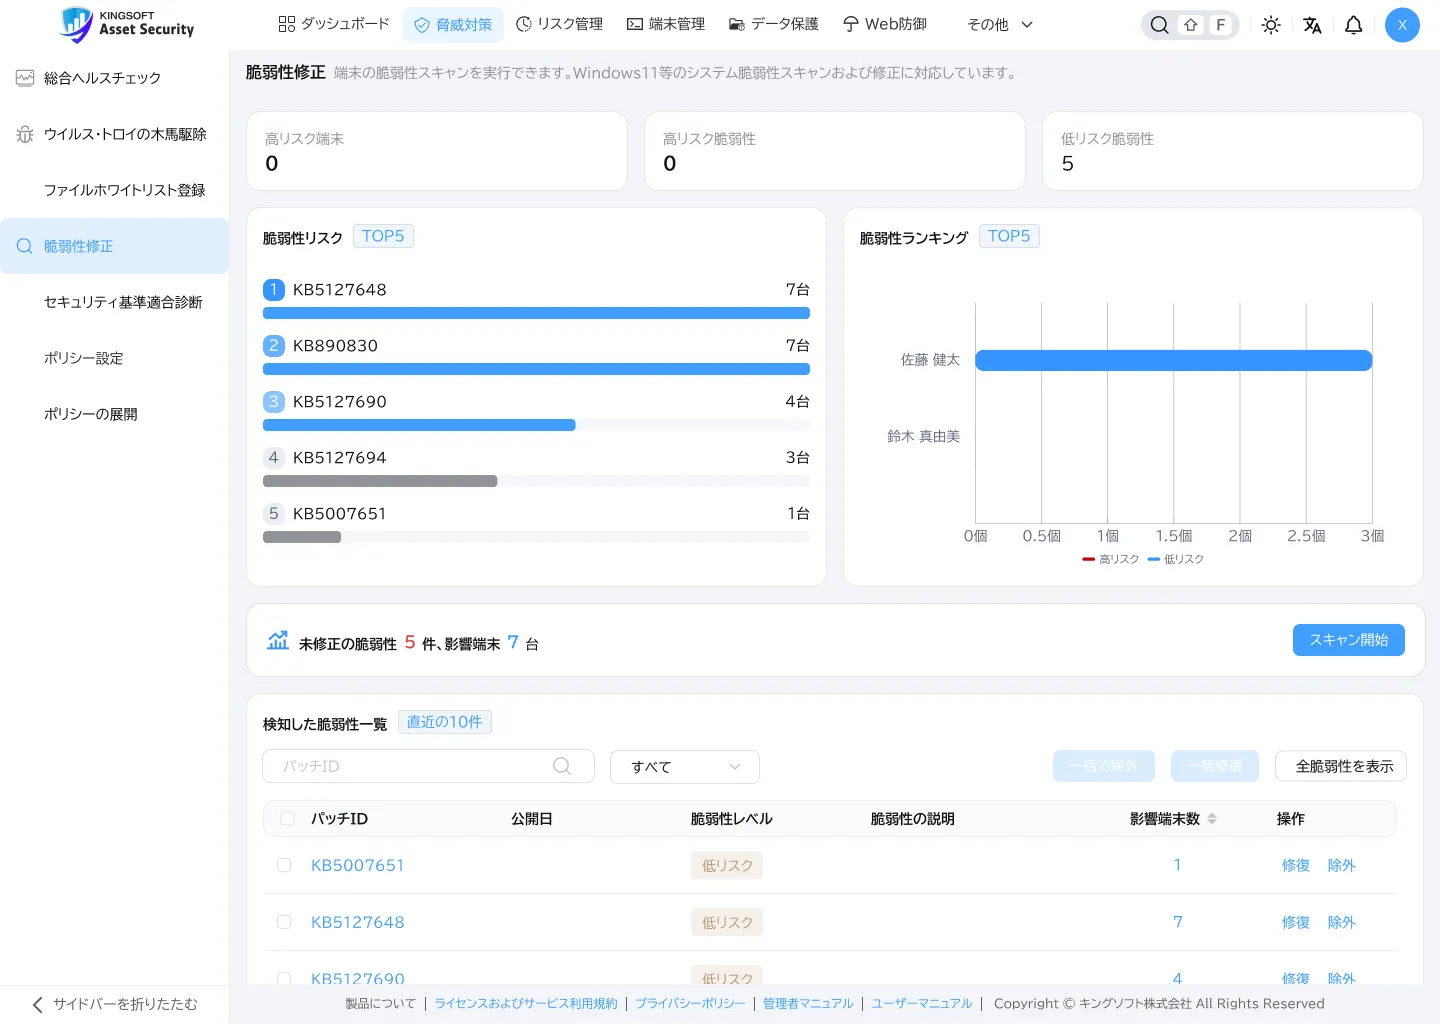This screenshot has height=1024, width=1440.
Task: Click the chart icon beside 未修正の脆弱性
Action: 278,640
